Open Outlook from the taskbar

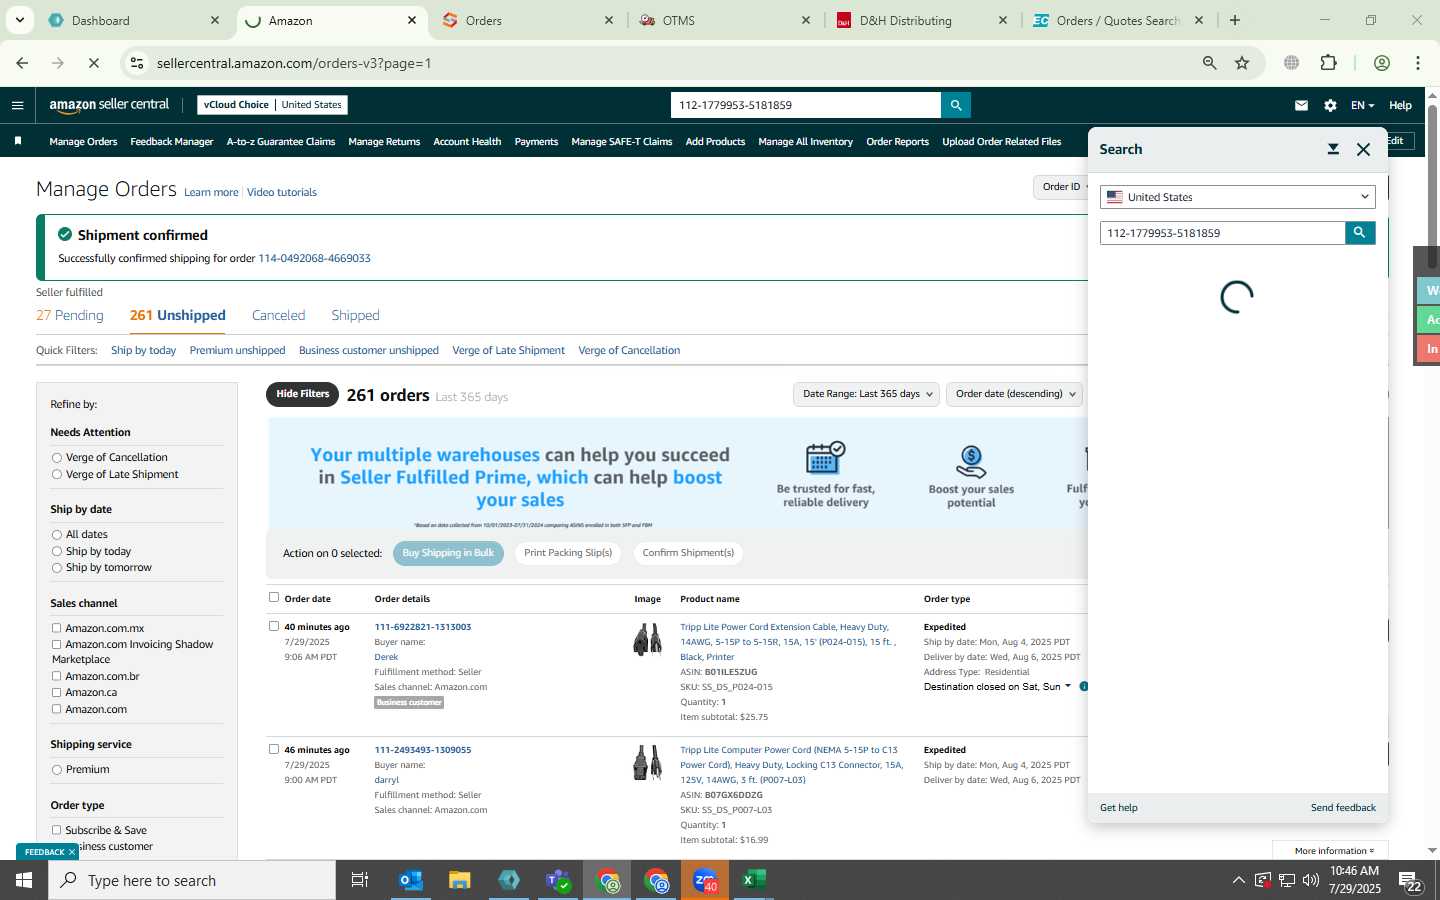click(x=411, y=880)
